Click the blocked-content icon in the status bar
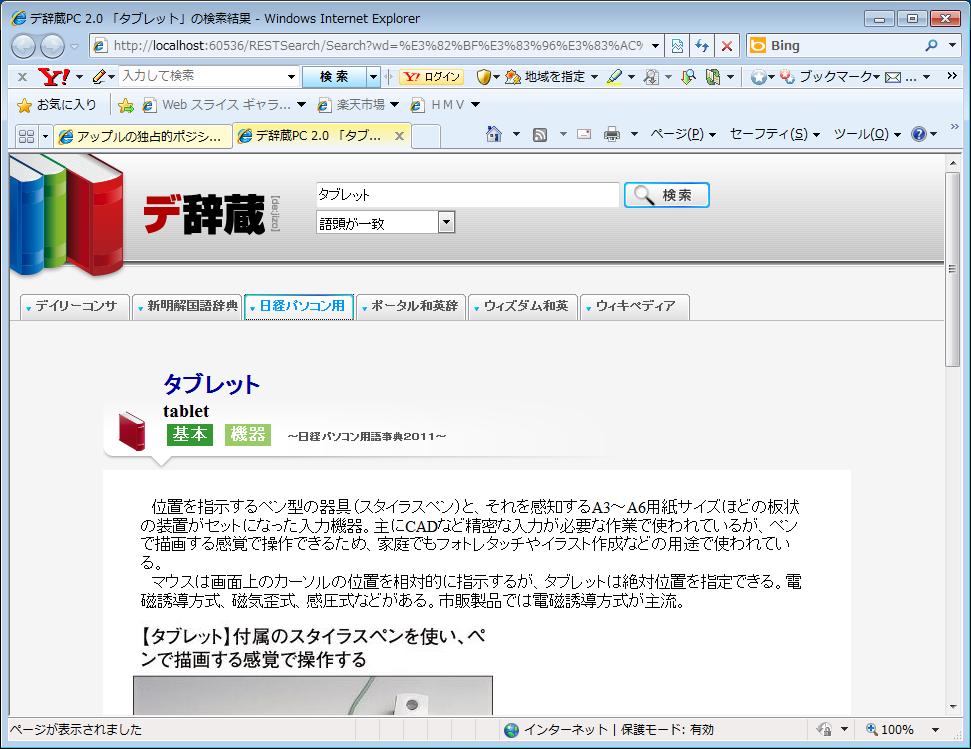The height and width of the screenshot is (749, 971). [824, 729]
